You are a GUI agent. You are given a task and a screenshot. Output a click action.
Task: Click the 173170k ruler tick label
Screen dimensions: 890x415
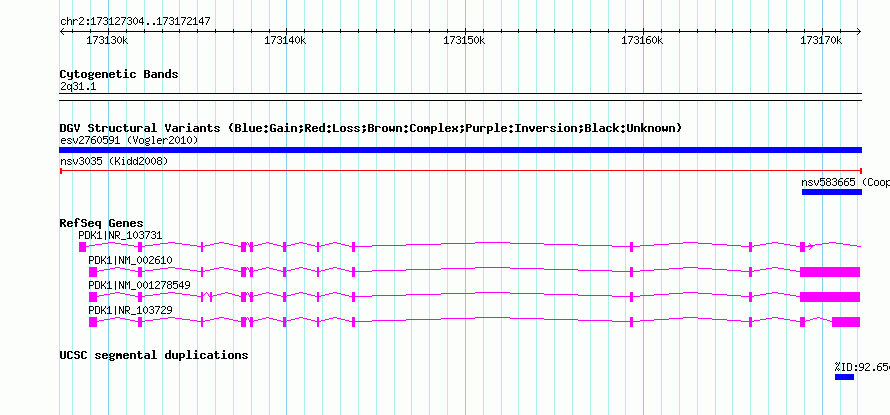[x=821, y=40]
